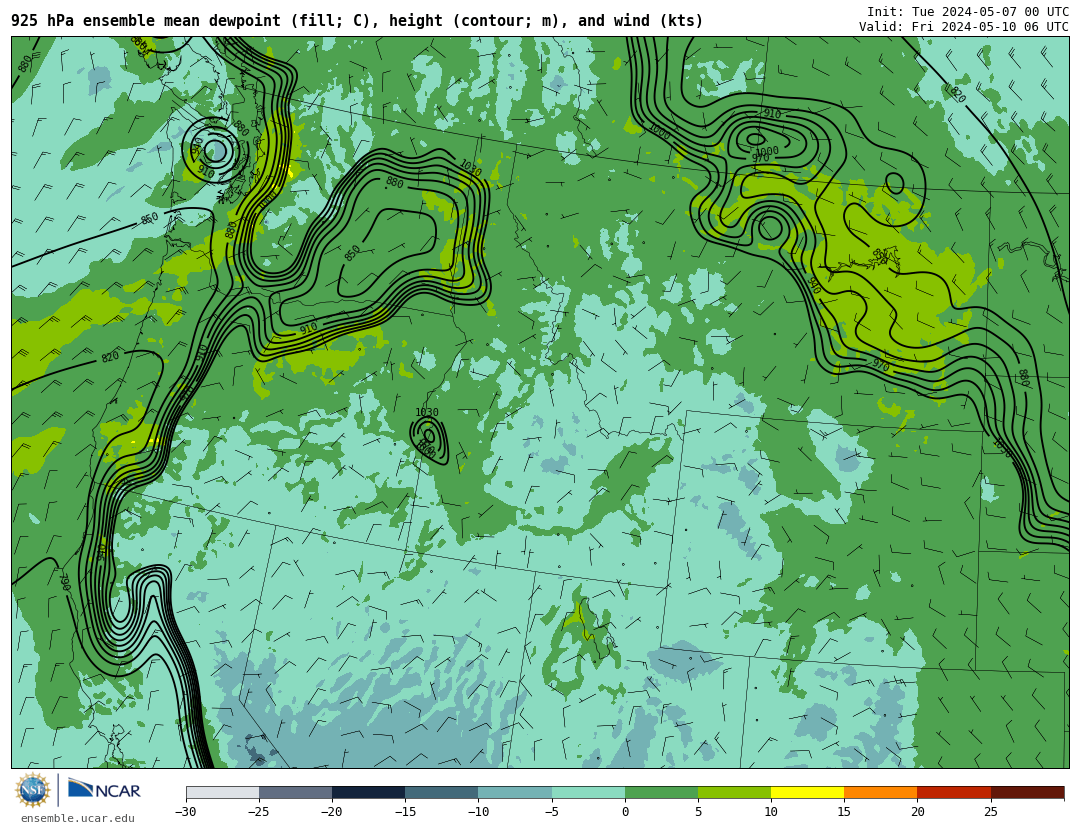Click the NSF logo

[x=32, y=790]
